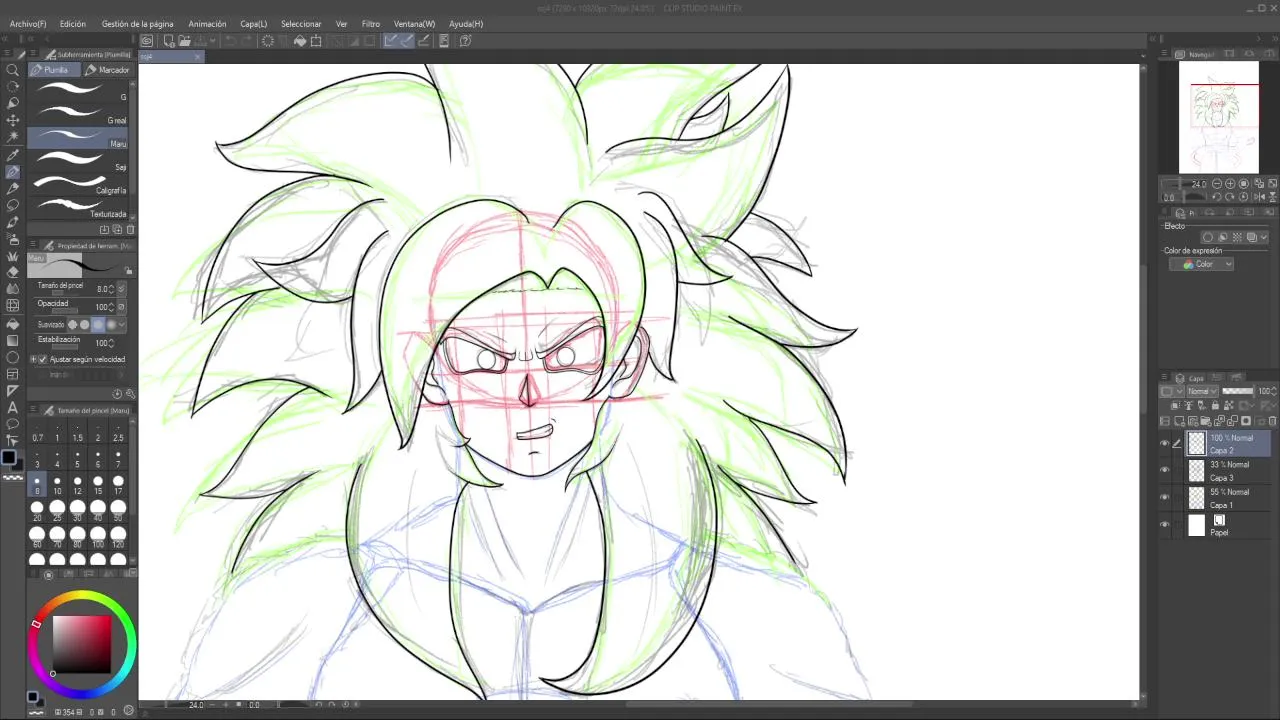Expand Suavizado anti-aliasing dropdown arrow
Screen dimensions: 1280x720
(122, 324)
